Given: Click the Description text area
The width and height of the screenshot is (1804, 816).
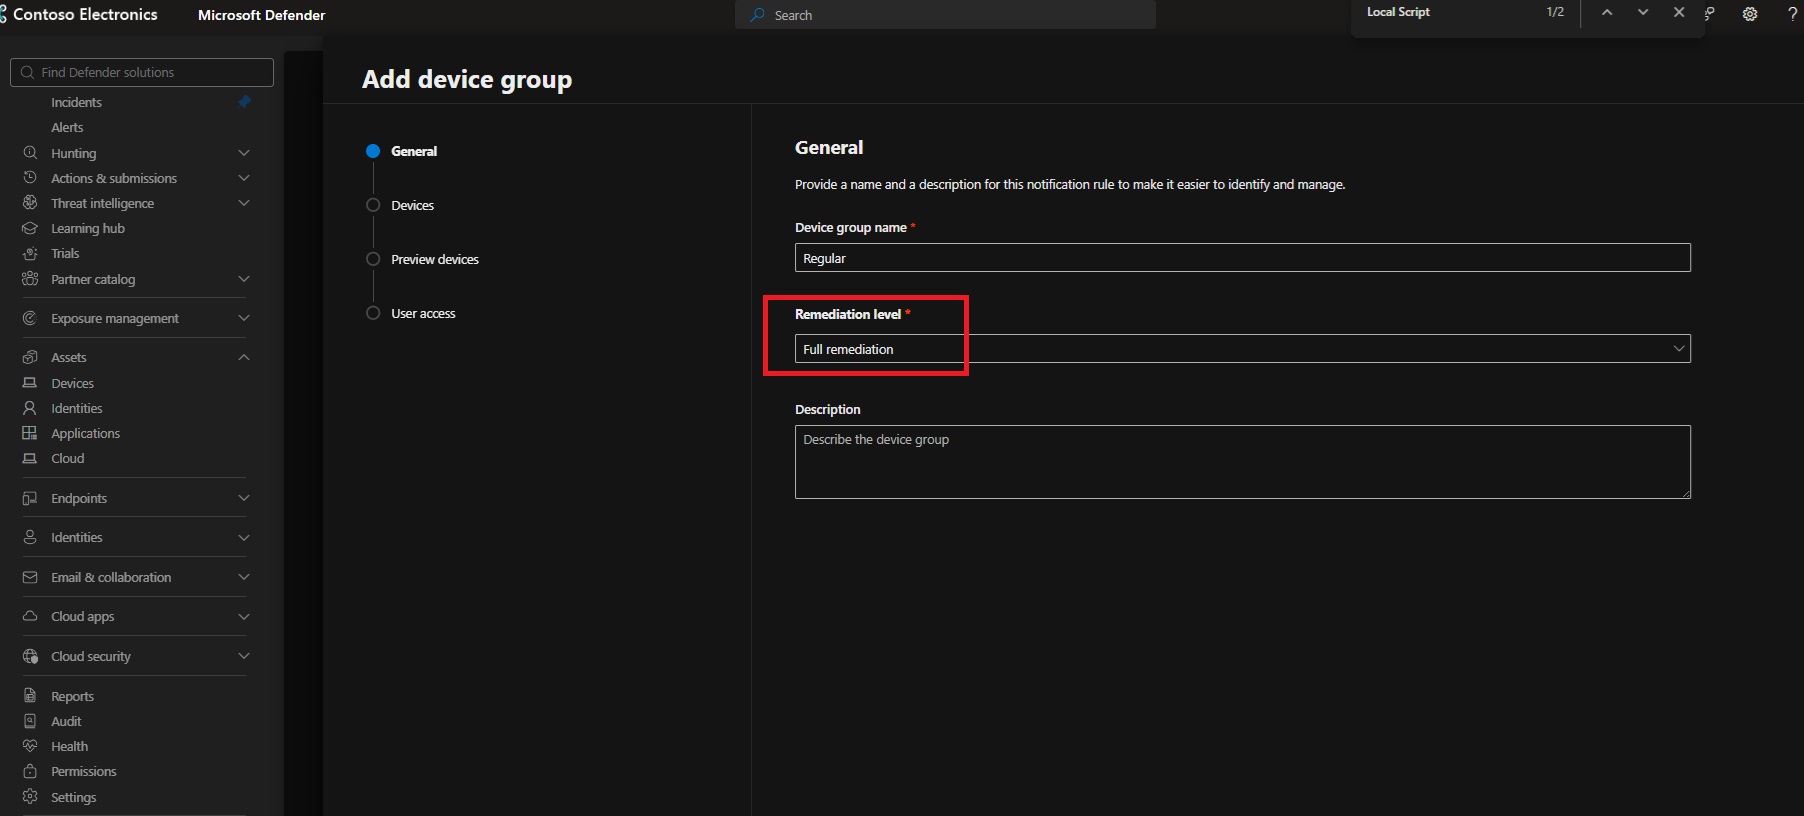Looking at the screenshot, I should coord(1242,462).
